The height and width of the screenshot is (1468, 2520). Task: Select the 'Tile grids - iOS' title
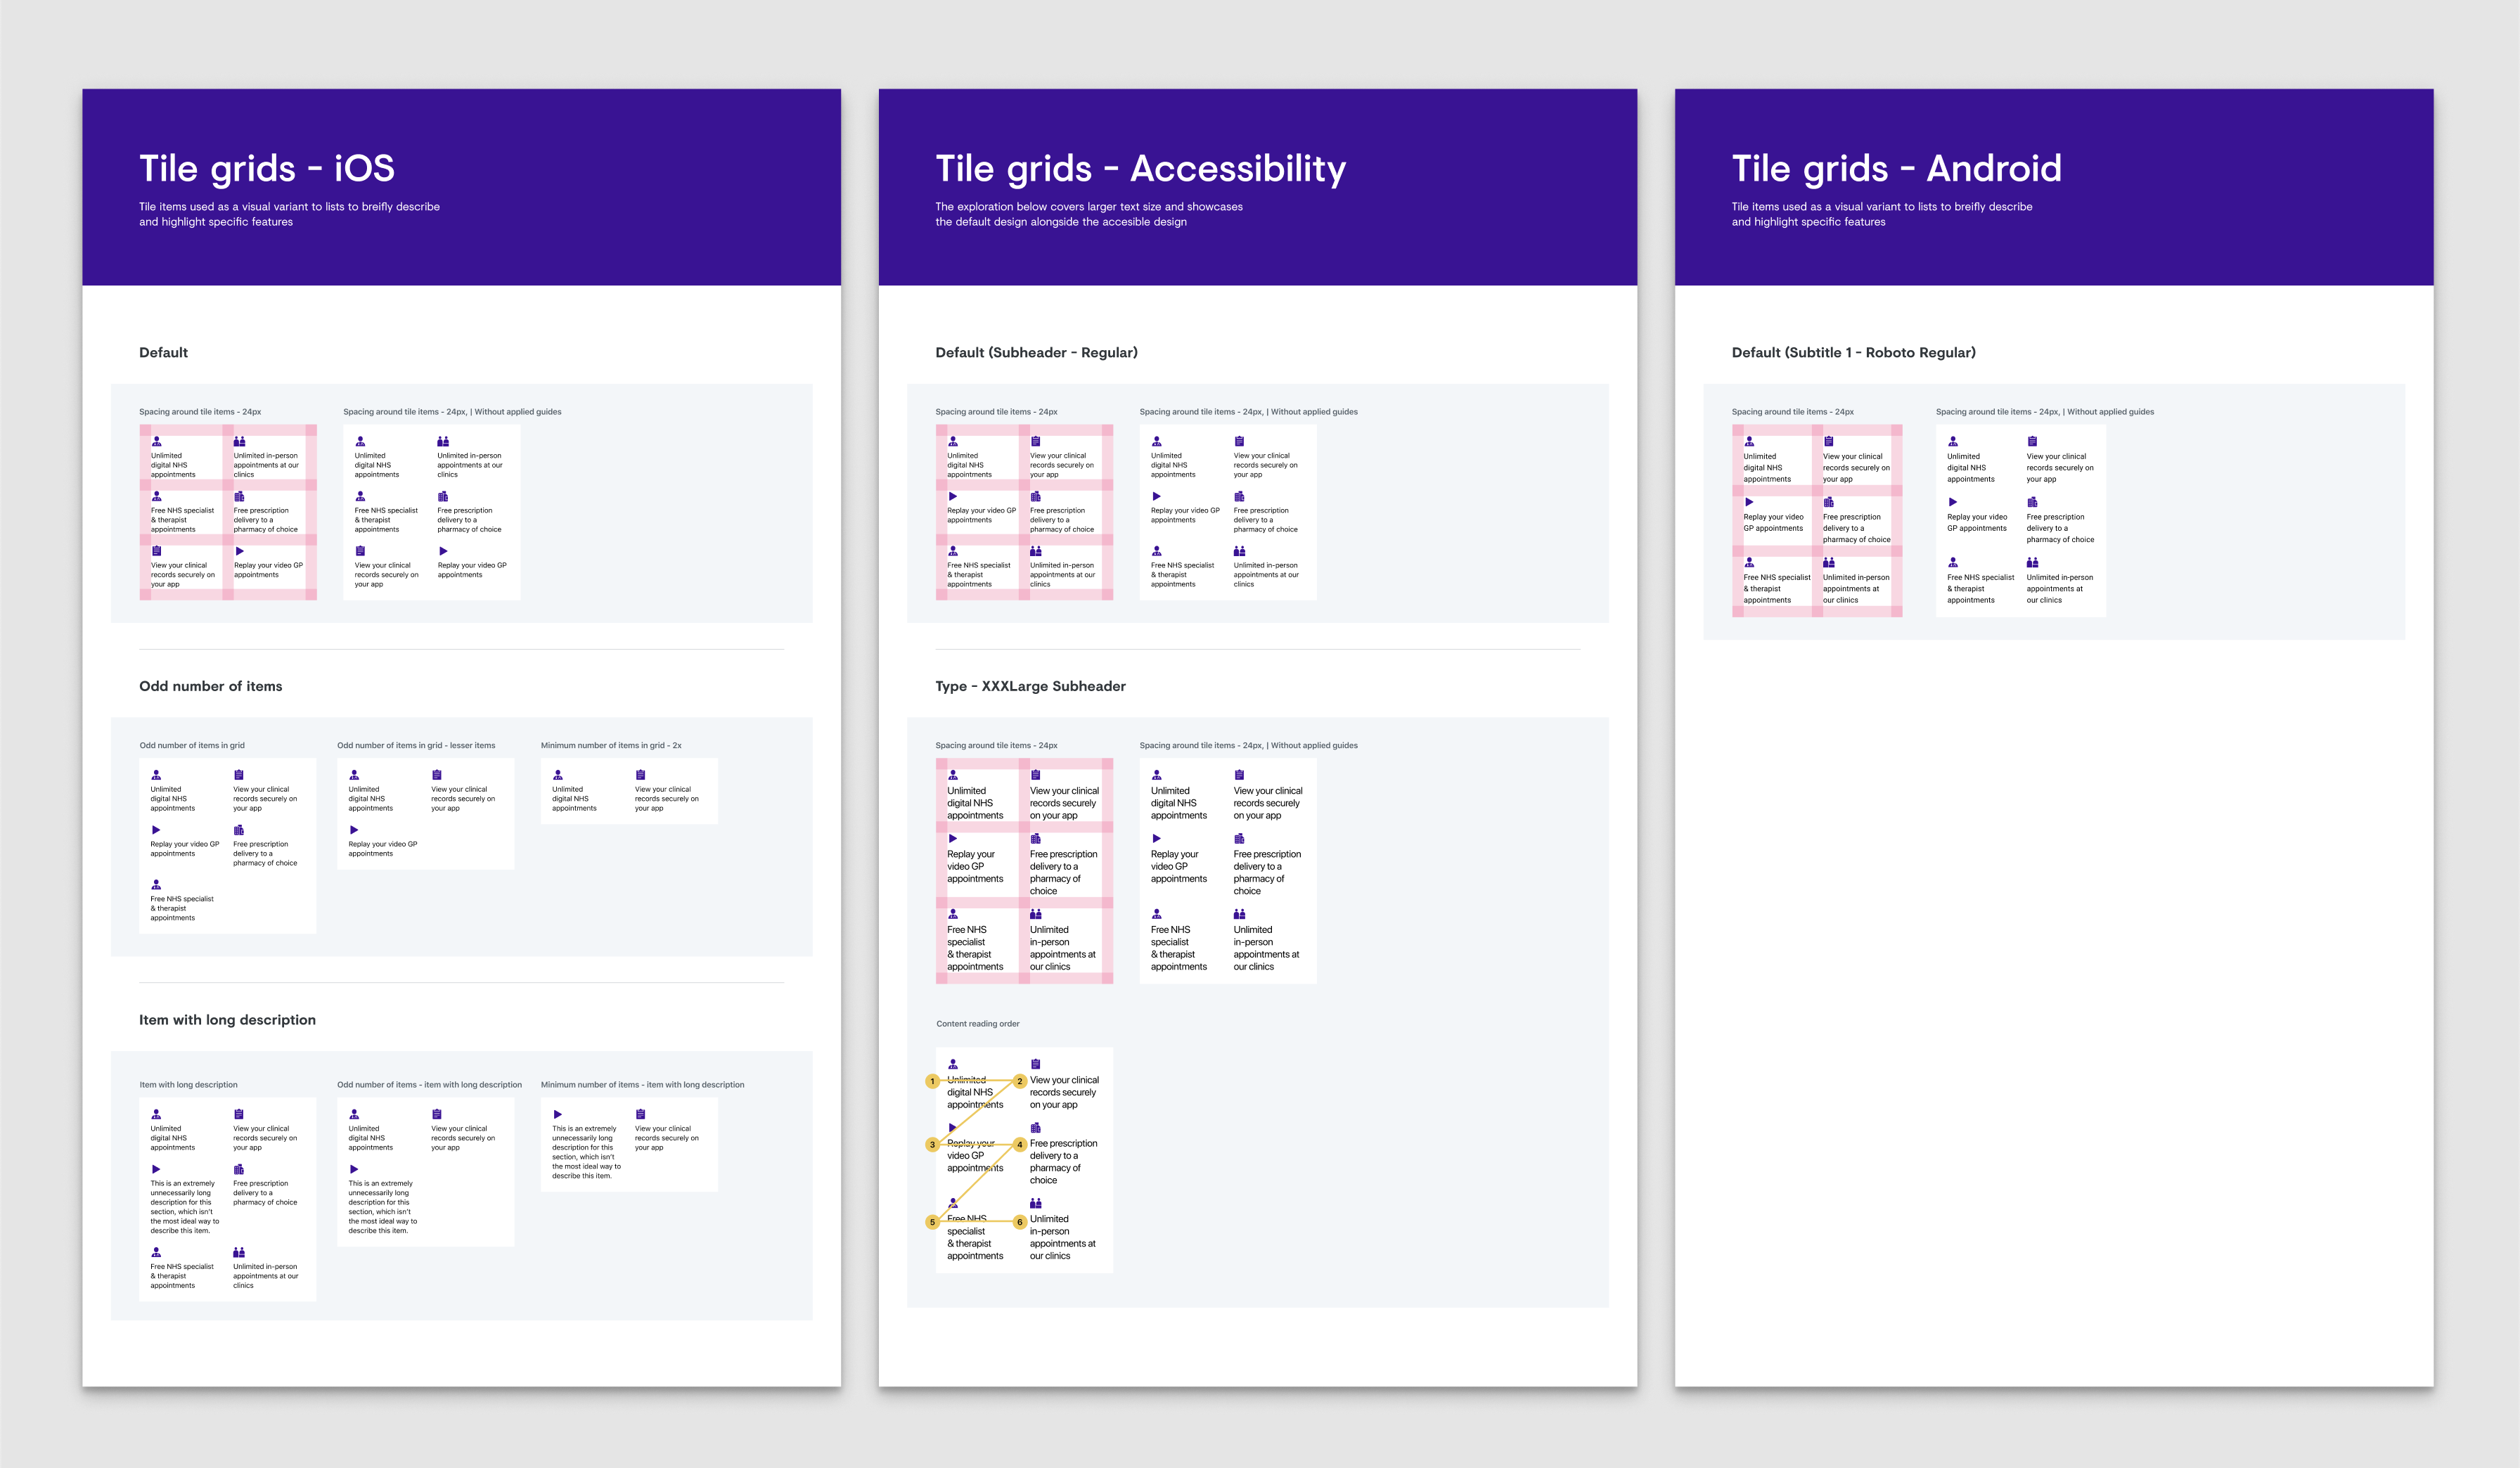pos(266,168)
